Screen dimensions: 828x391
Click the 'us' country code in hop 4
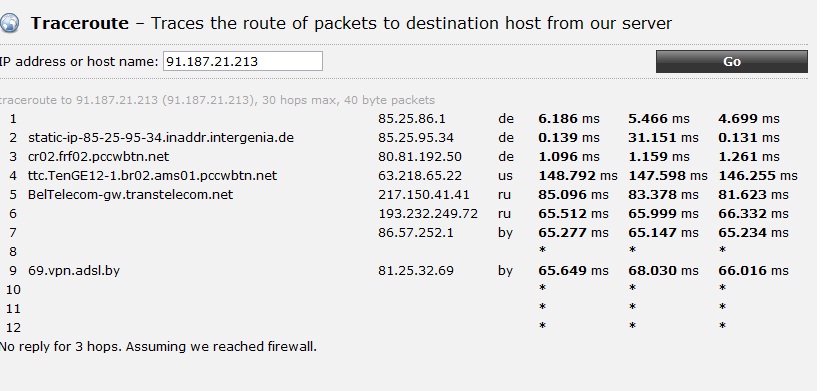point(505,176)
